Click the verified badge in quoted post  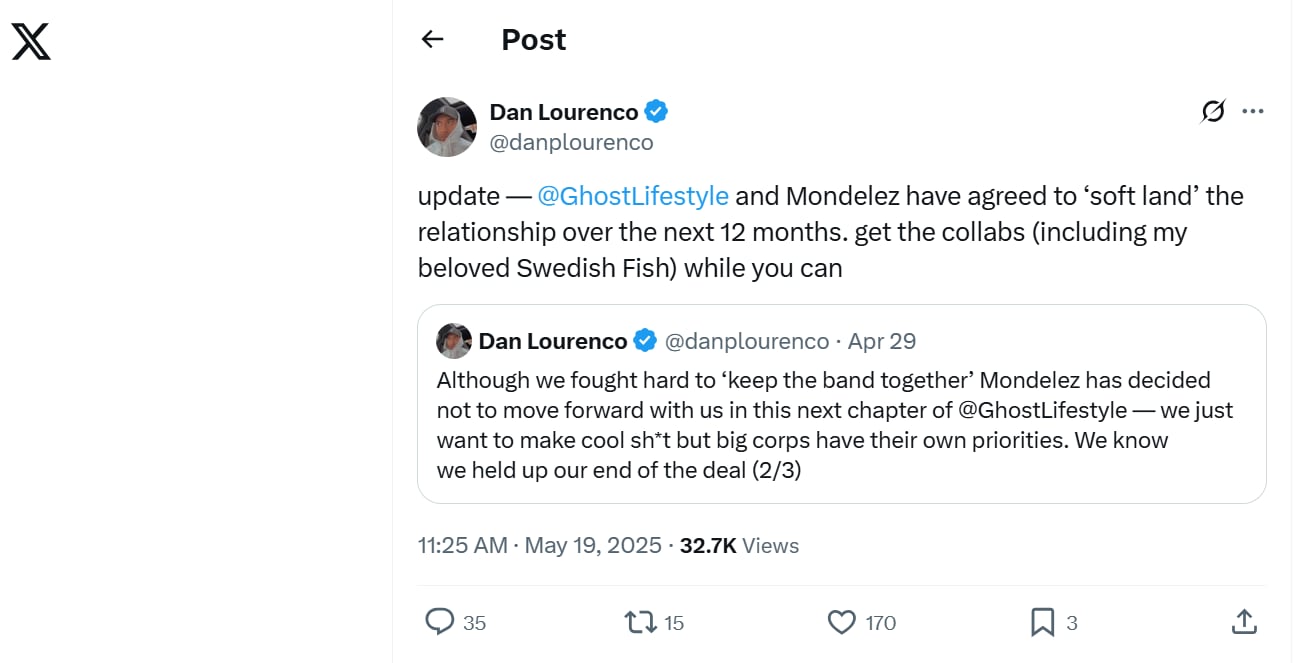pos(645,341)
